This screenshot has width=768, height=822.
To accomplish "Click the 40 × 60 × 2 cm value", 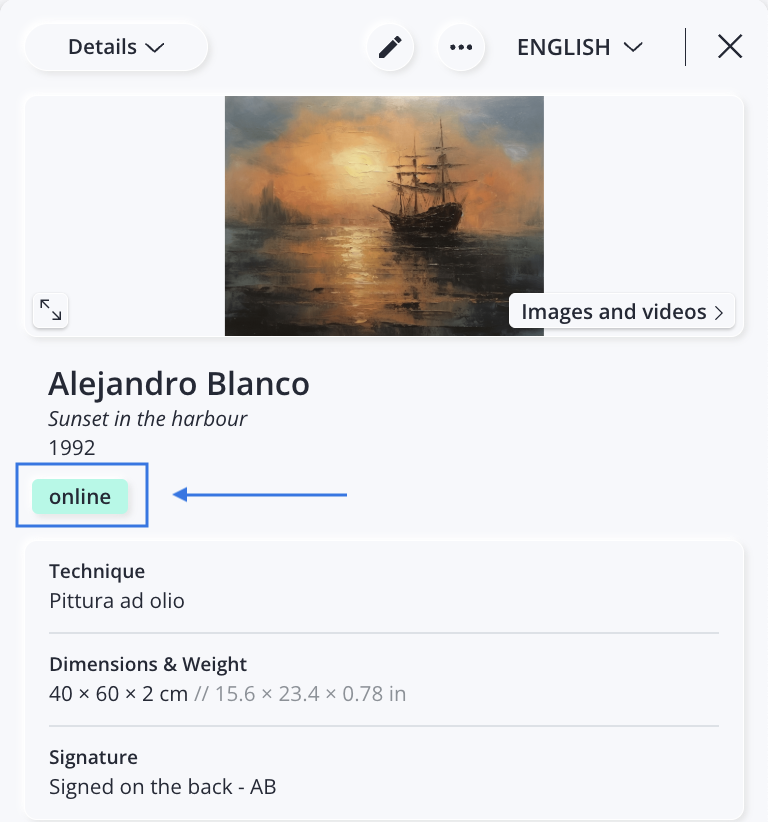I will tap(118, 693).
